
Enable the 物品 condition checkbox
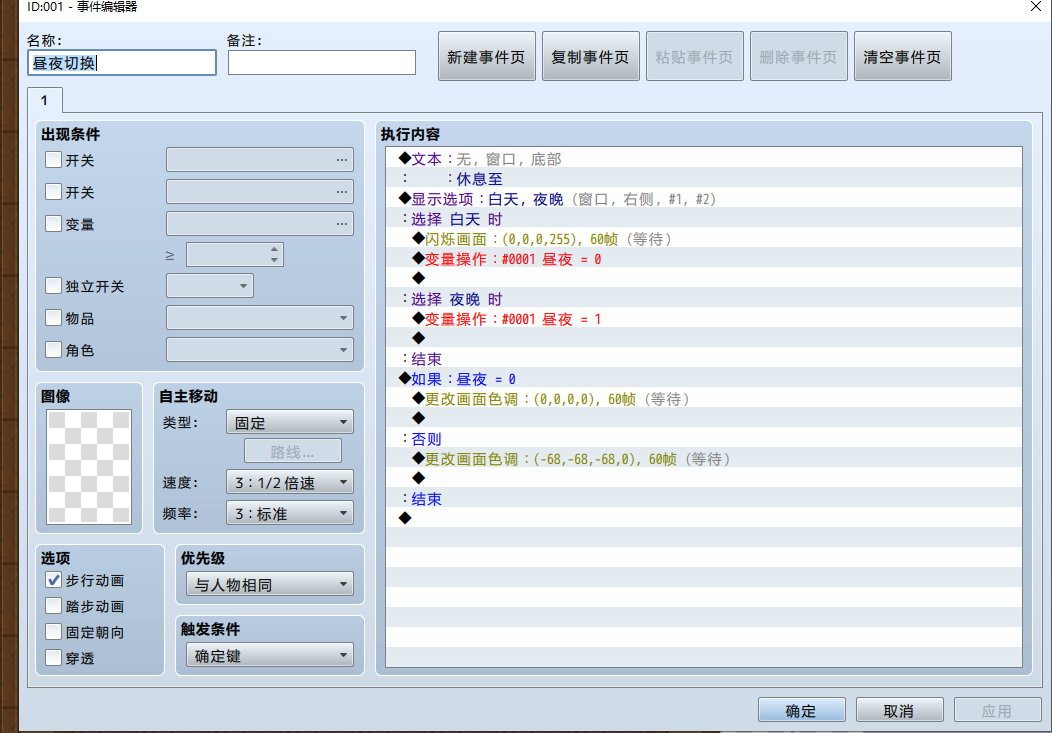pyautogui.click(x=54, y=317)
